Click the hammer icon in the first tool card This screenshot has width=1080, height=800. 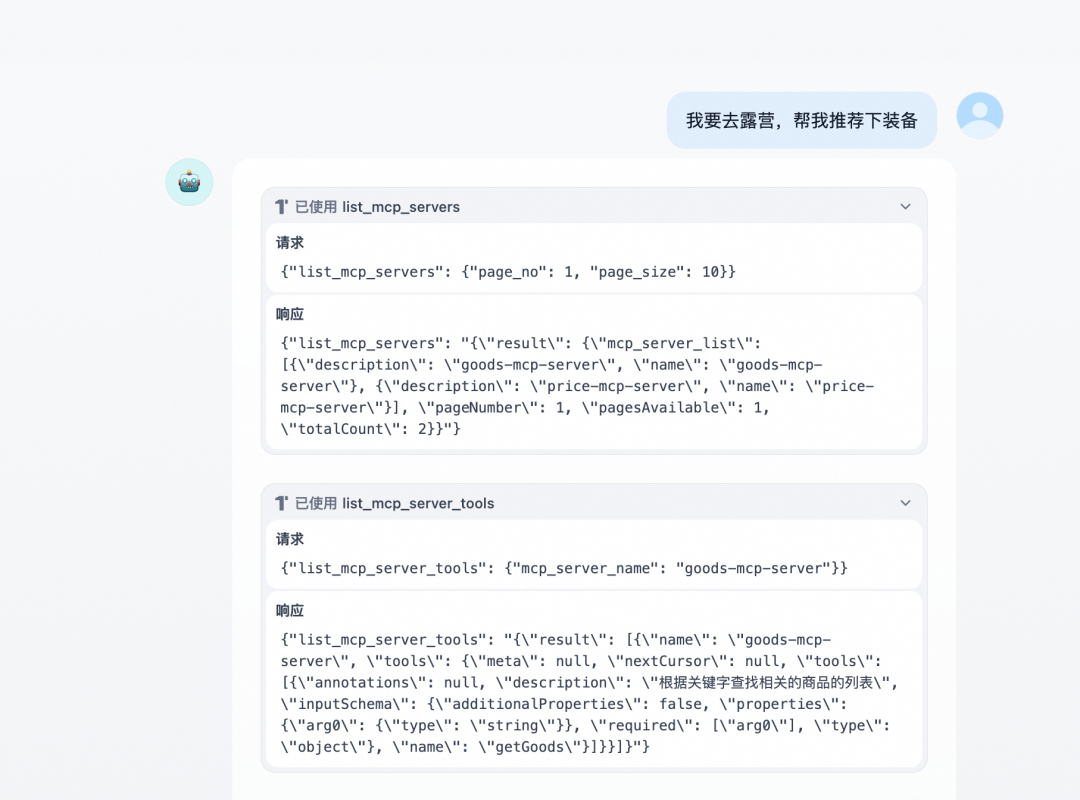(283, 206)
